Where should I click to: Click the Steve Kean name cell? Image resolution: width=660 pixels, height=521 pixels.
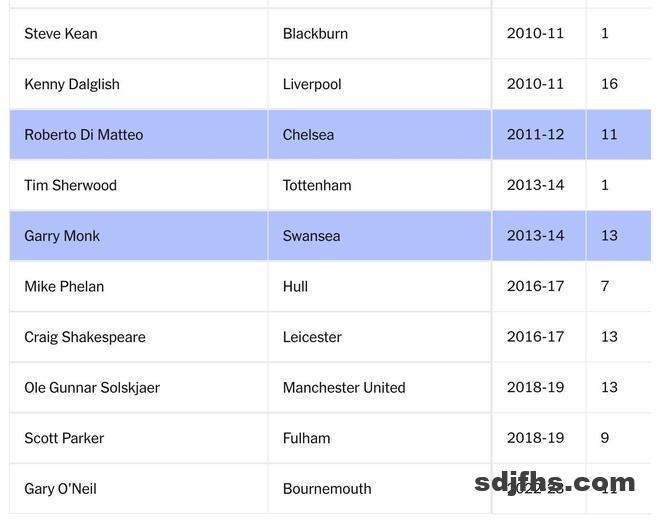click(61, 34)
